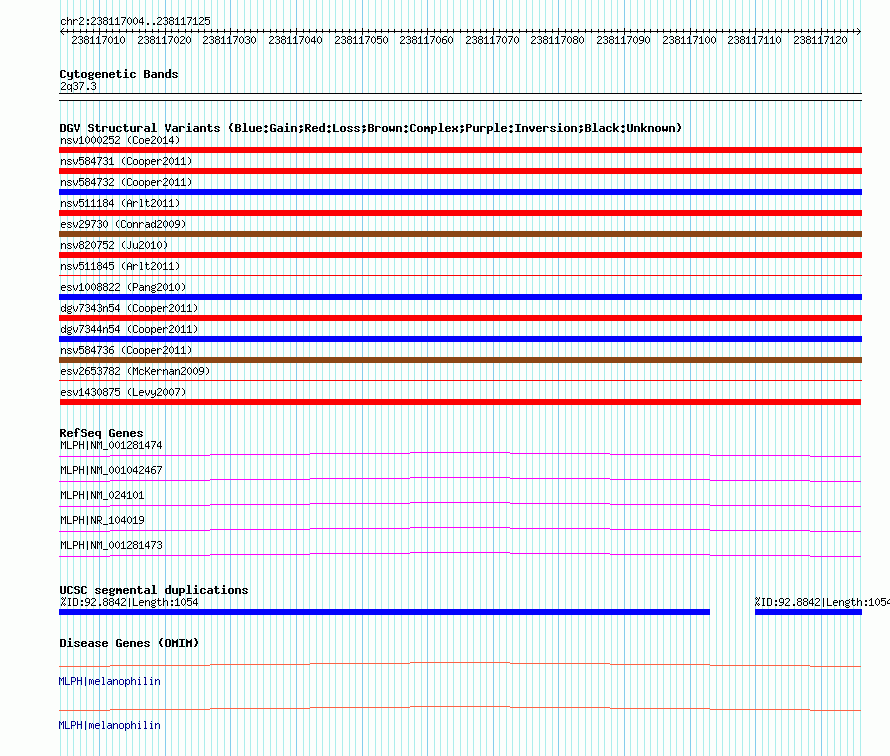This screenshot has width=890, height=756.
Task: Click the nsv584736 (Cooper2011) variant label
Action: [x=126, y=350]
